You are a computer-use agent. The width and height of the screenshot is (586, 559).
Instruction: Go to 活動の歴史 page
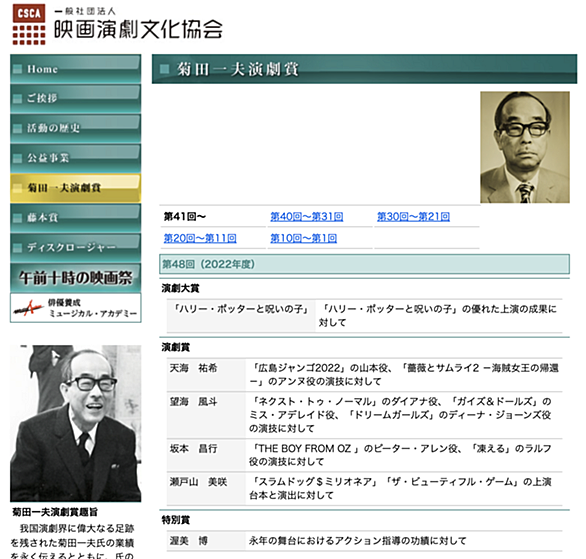tap(75, 129)
